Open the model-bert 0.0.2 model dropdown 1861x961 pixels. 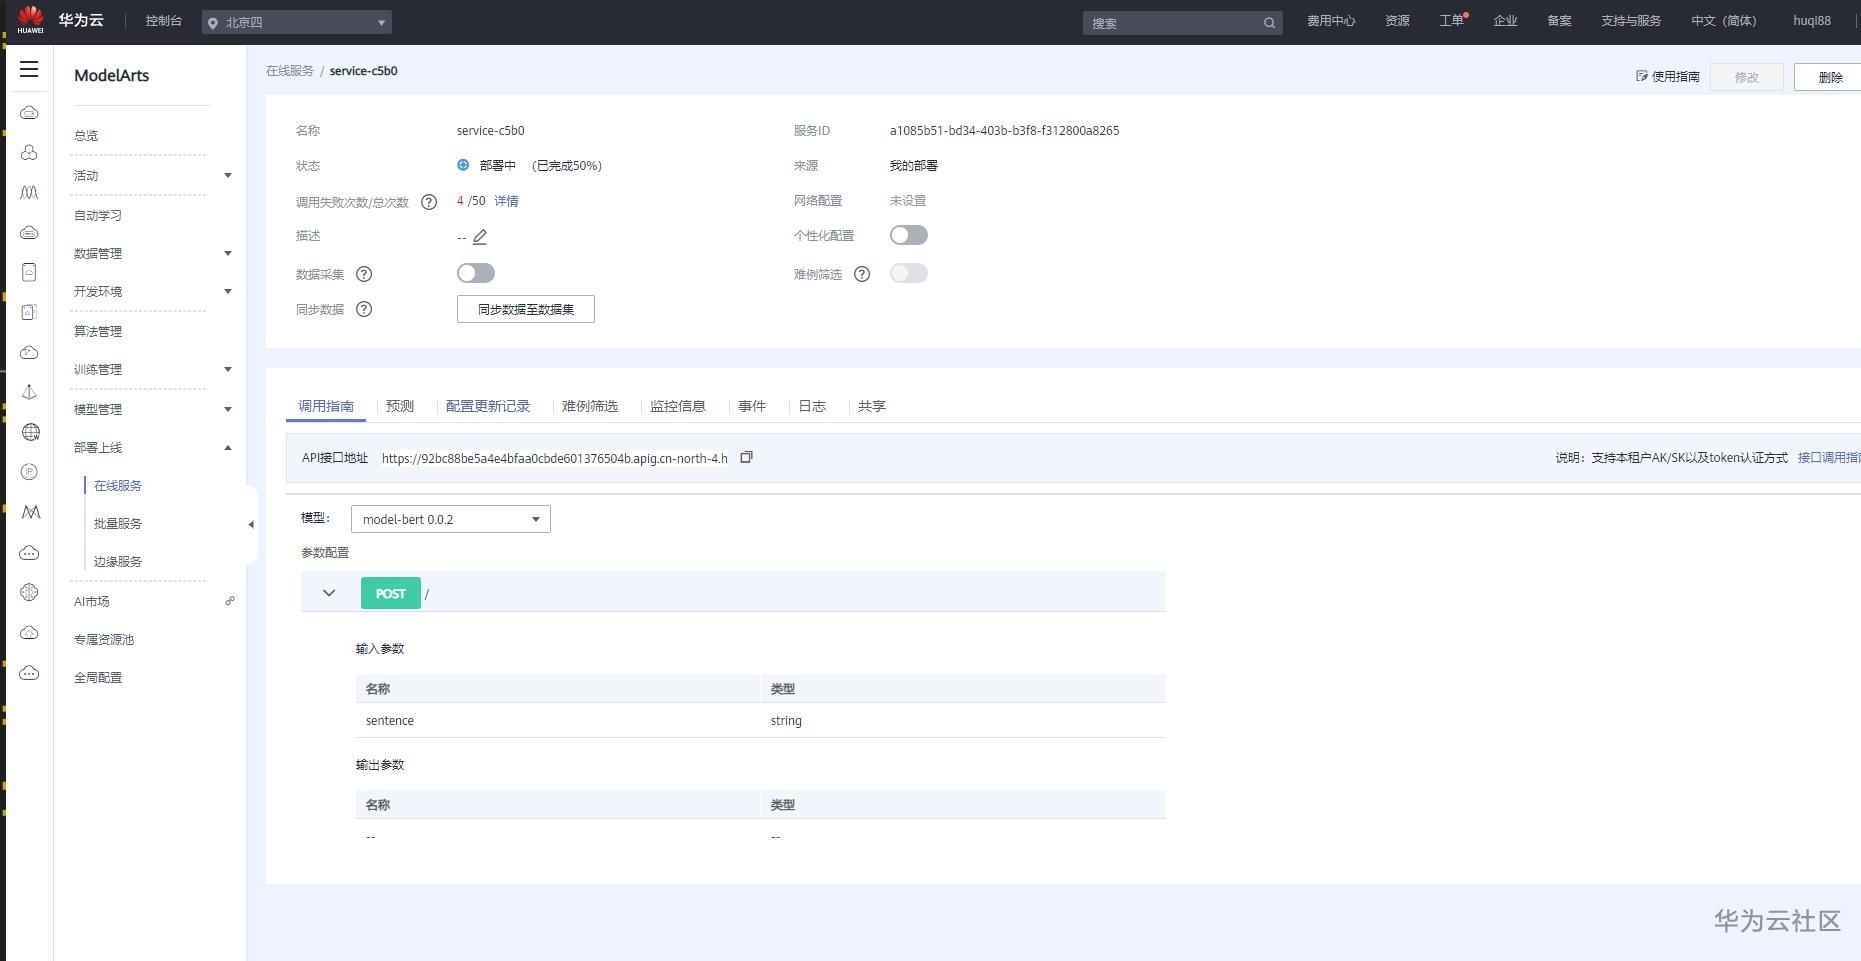pos(451,519)
